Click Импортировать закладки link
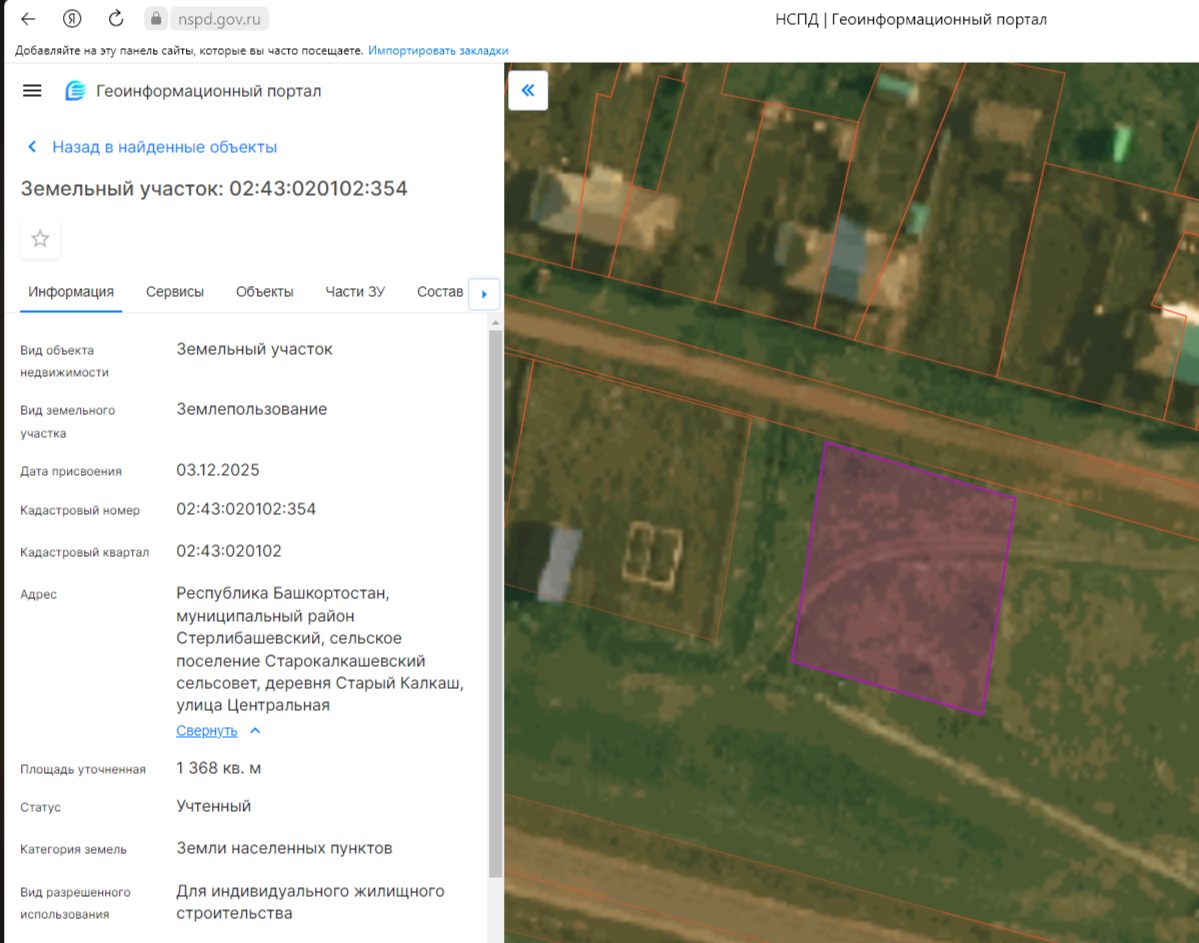The height and width of the screenshot is (943, 1199). [x=438, y=50]
